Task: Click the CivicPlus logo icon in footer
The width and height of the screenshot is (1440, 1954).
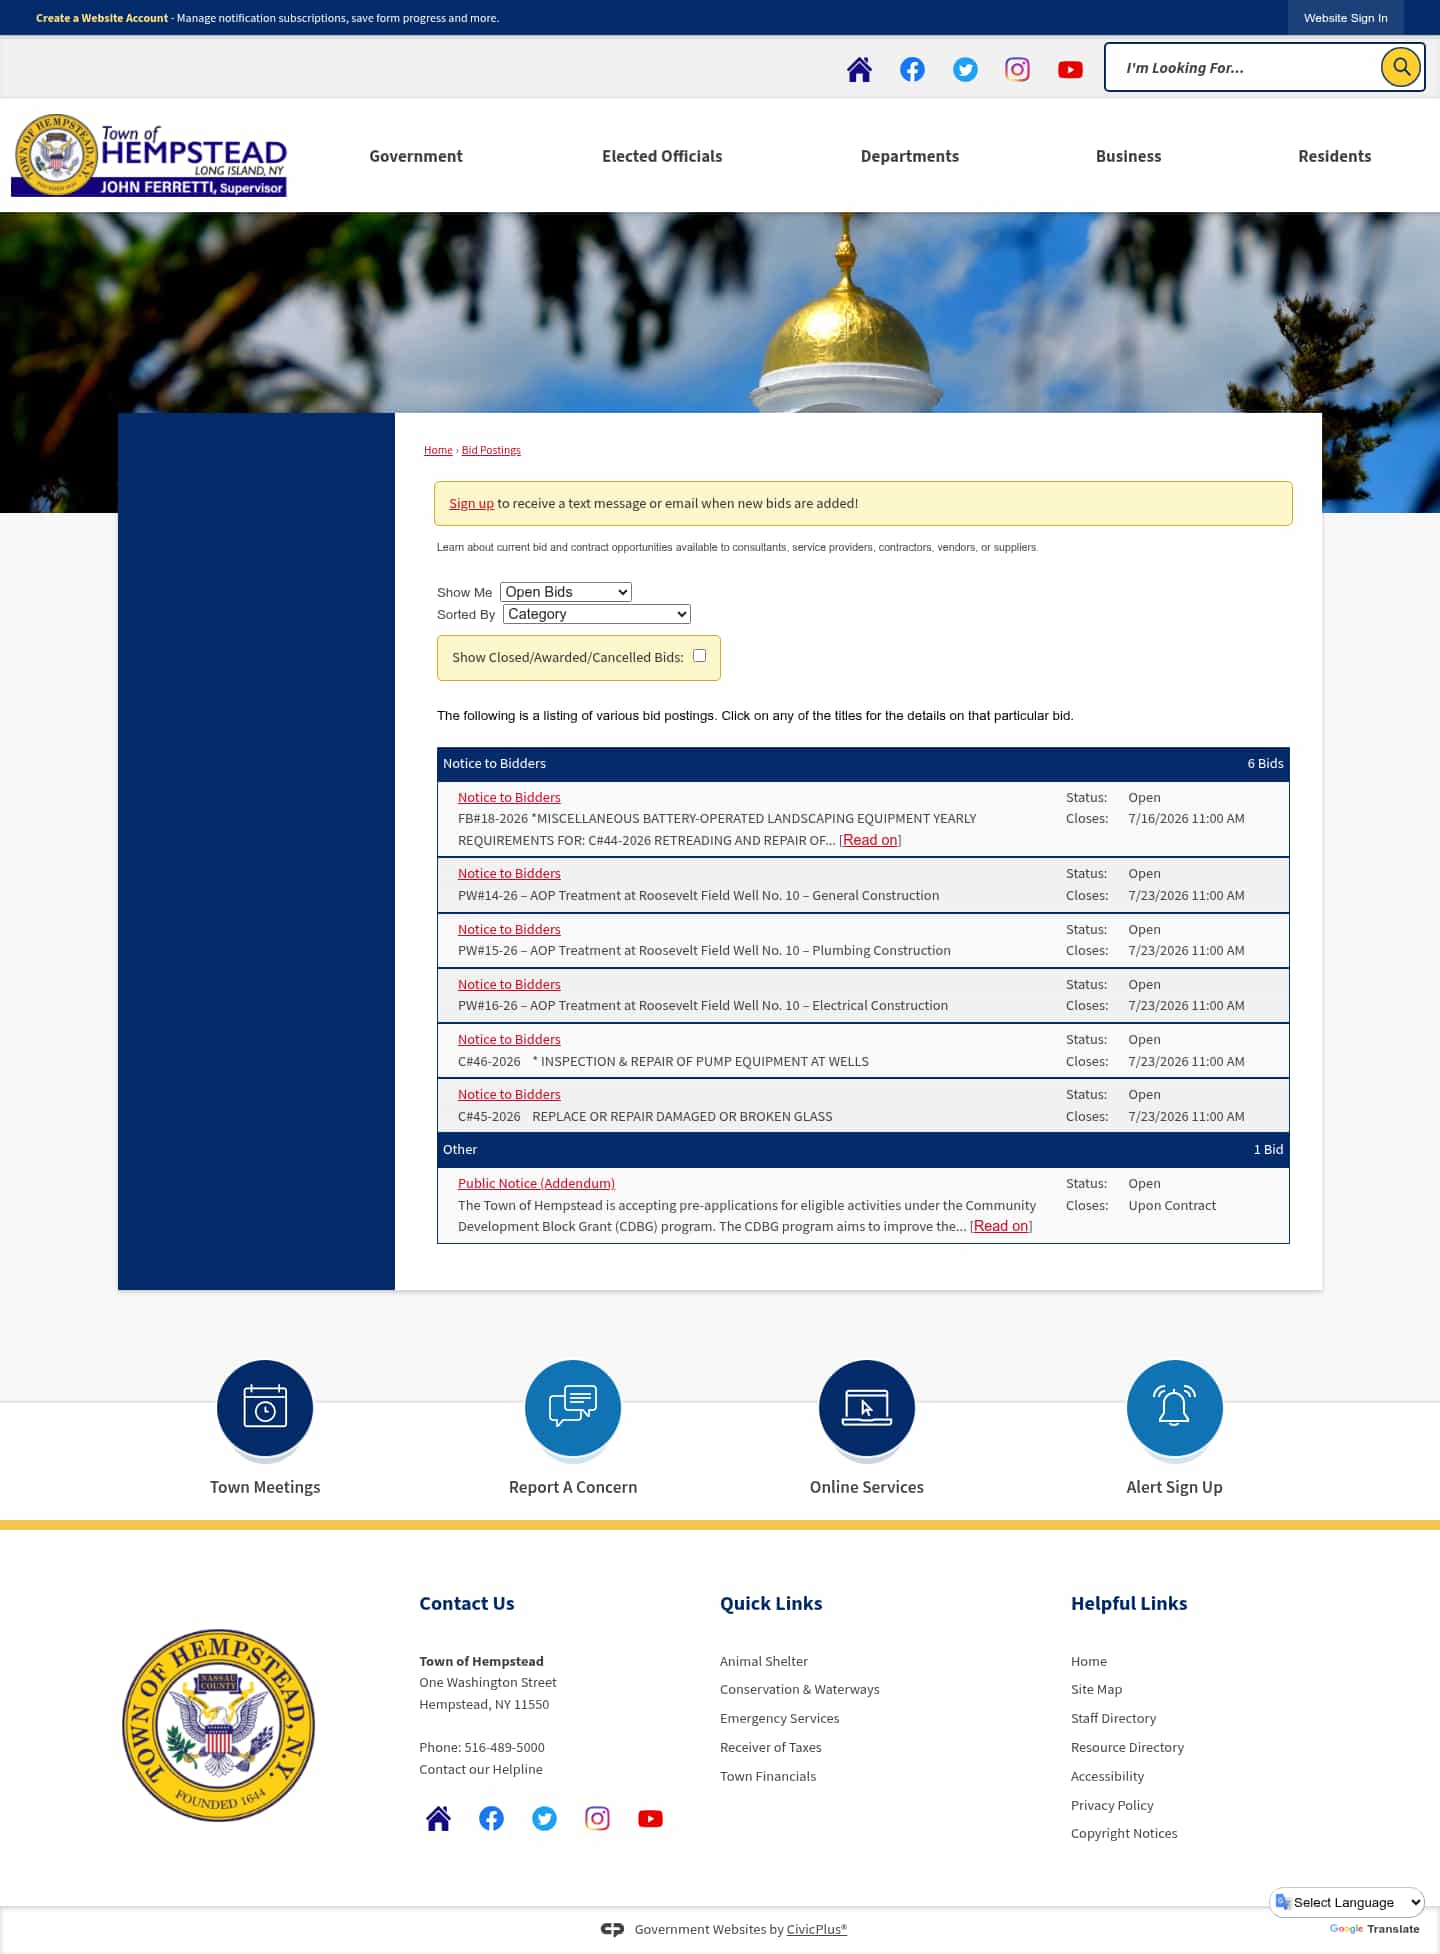Action: click(612, 1929)
